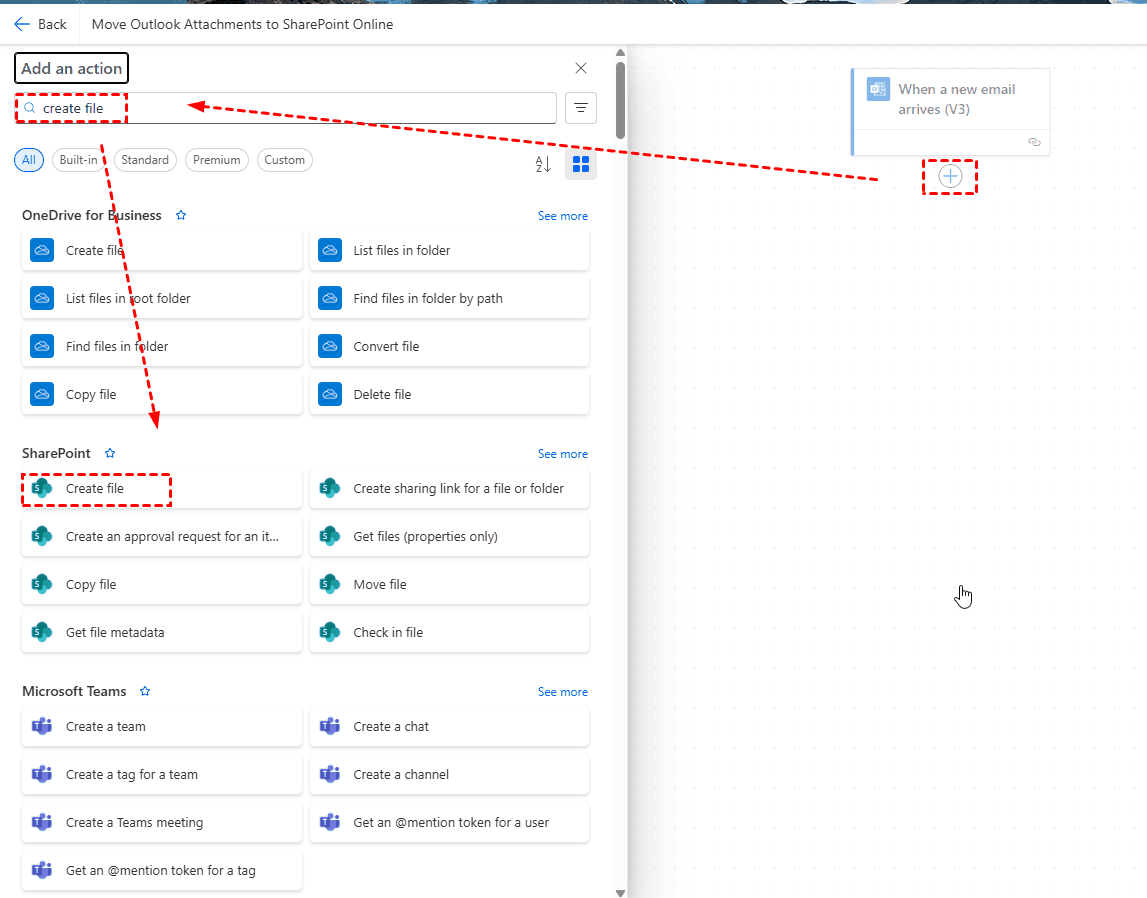Expand See more SharePoint actions
The width and height of the screenshot is (1147, 898).
click(x=562, y=453)
